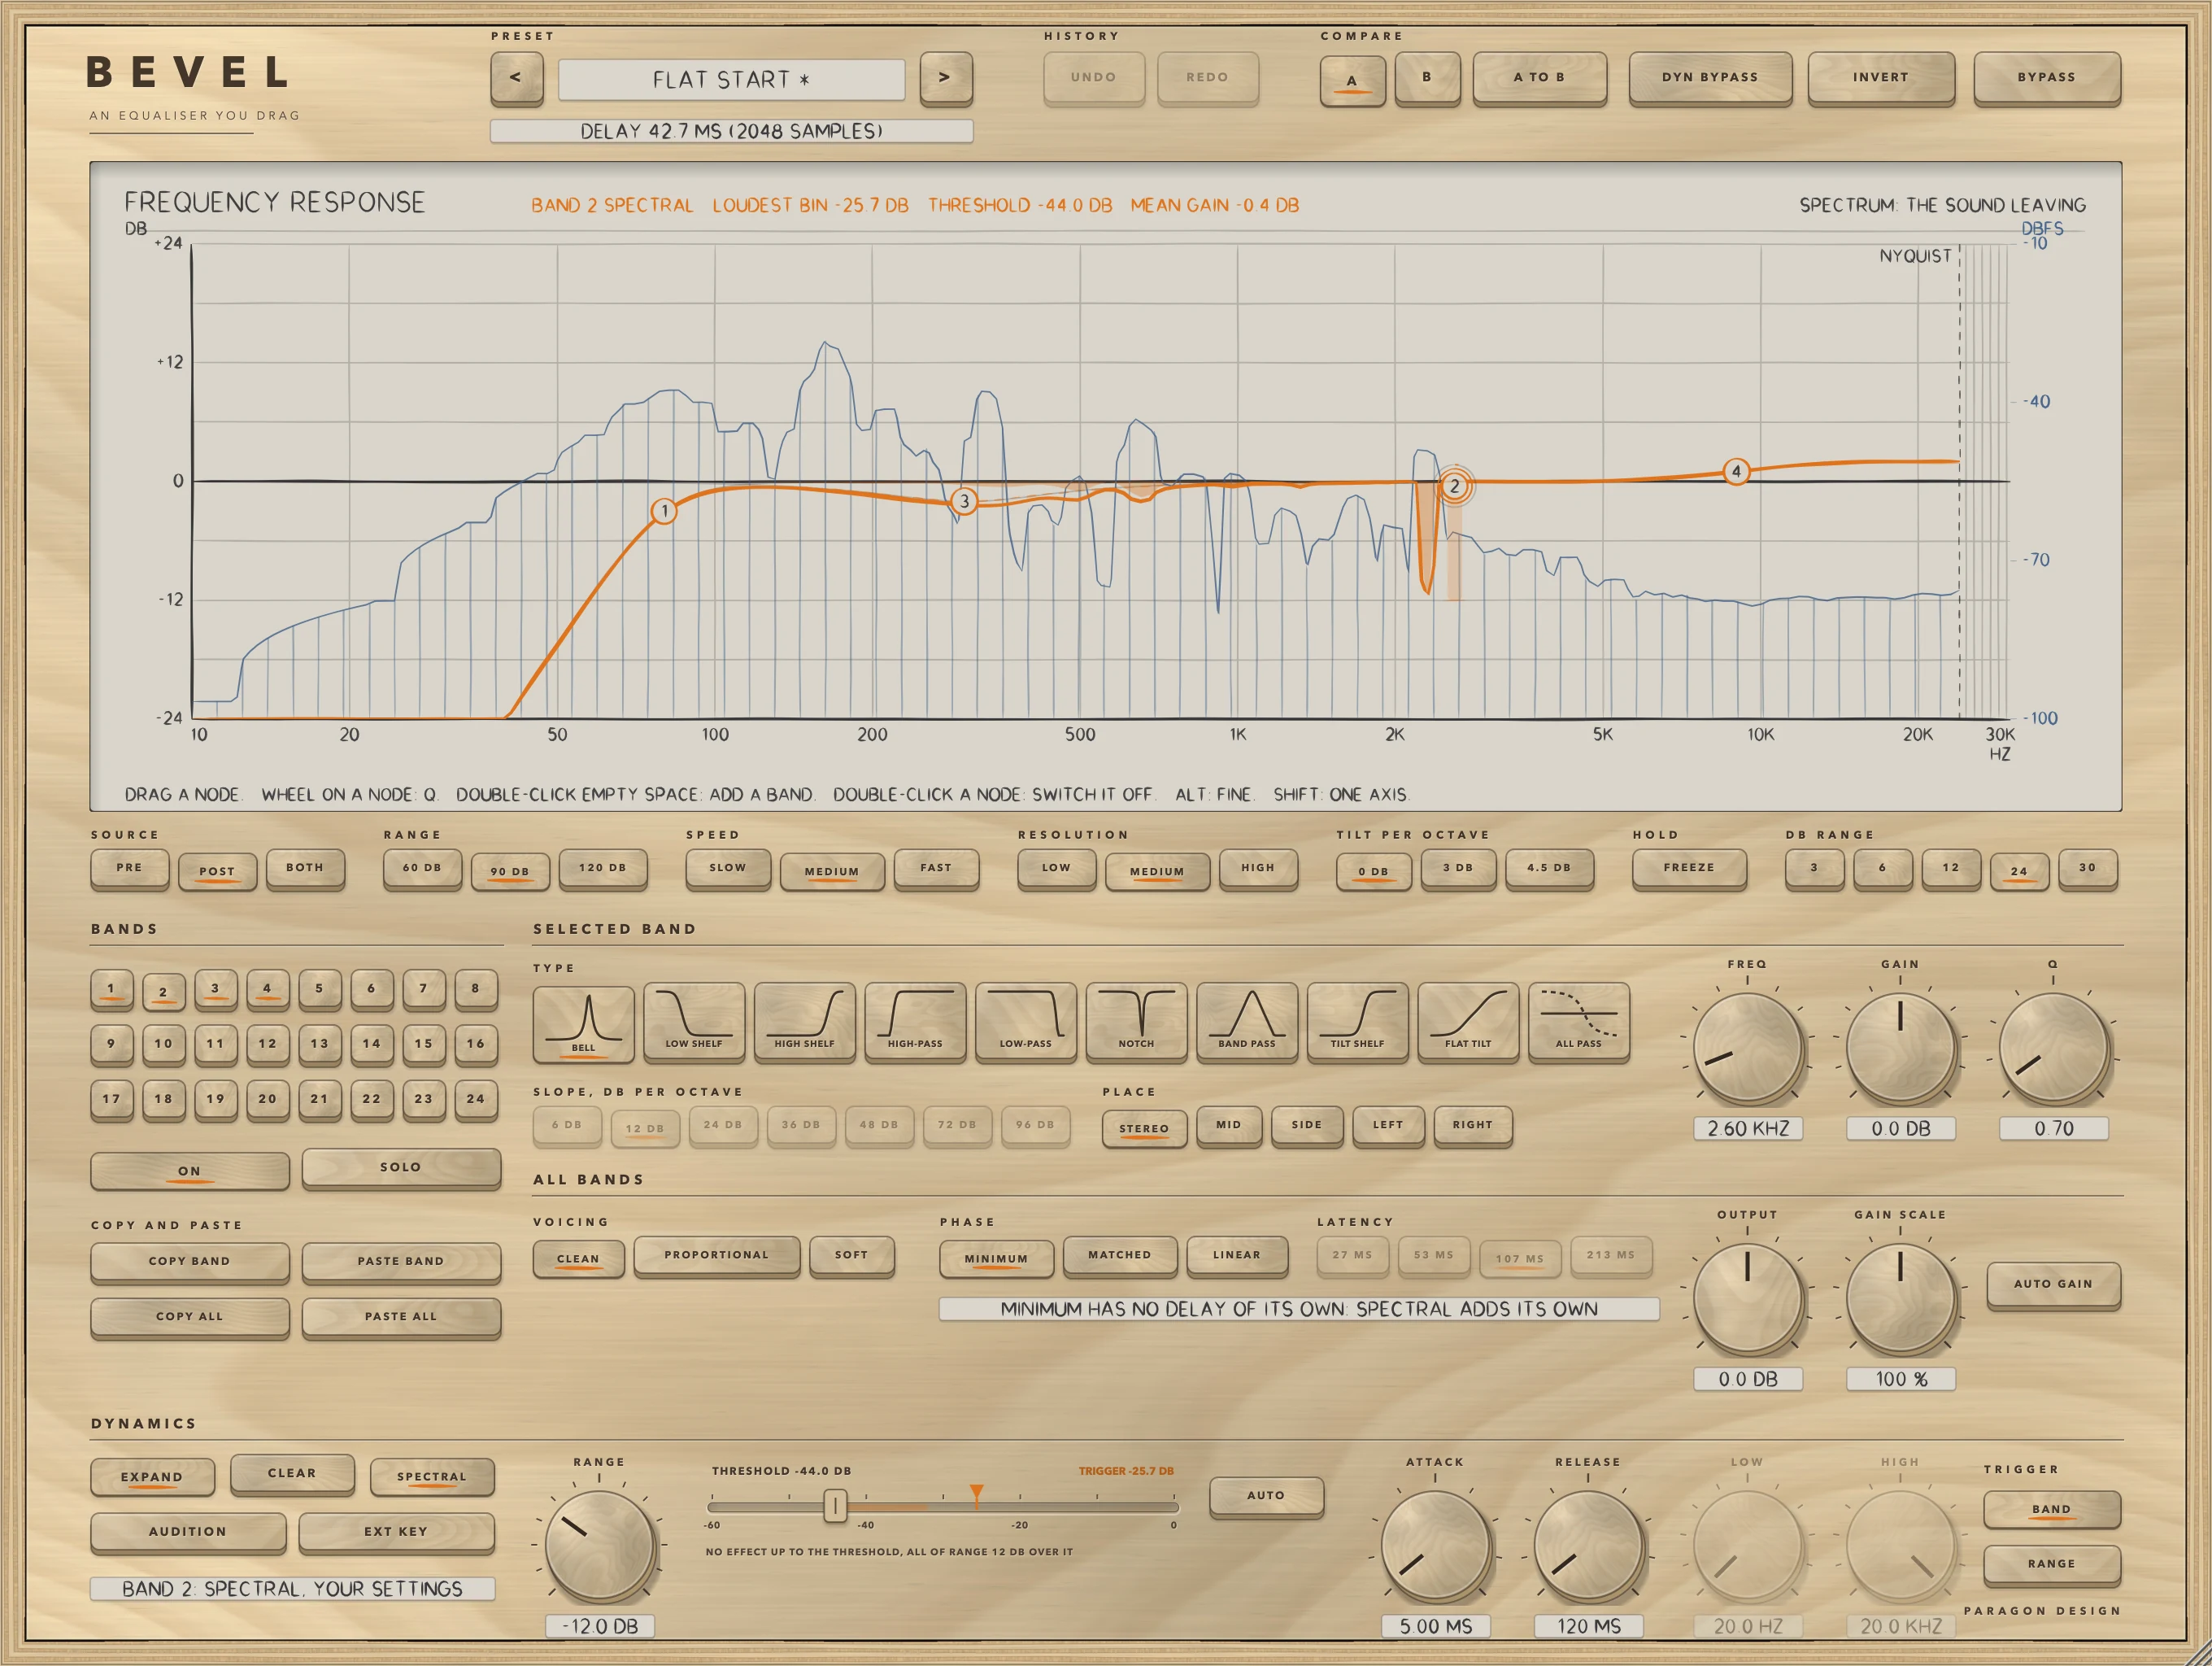This screenshot has height=1666, width=2212.
Task: Select the Flat Tilt filter type
Action: pos(1468,1021)
